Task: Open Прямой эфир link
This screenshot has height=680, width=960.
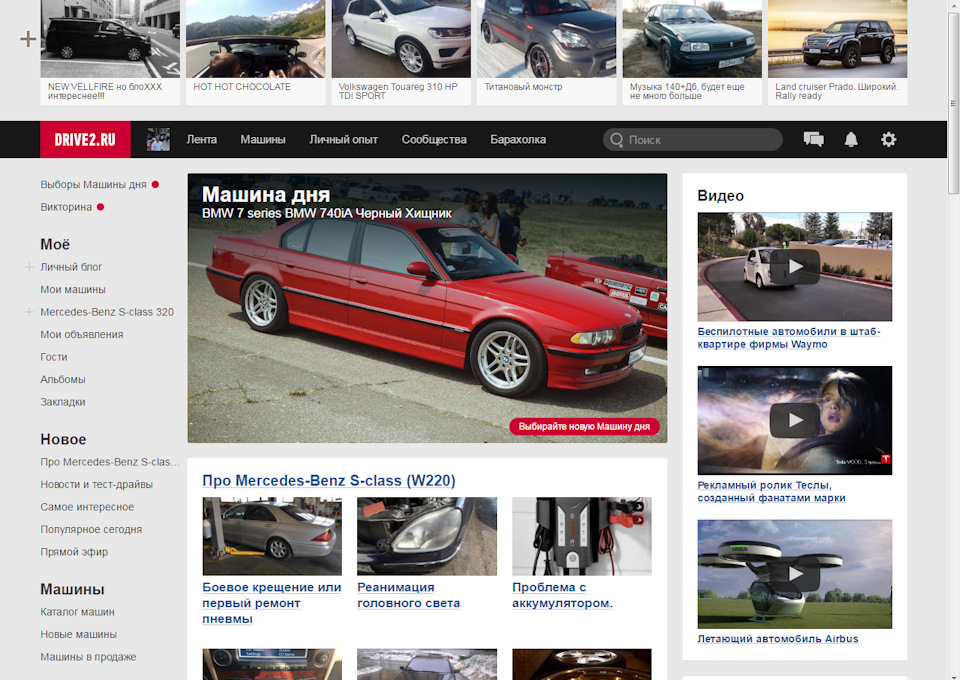Action: click(74, 552)
